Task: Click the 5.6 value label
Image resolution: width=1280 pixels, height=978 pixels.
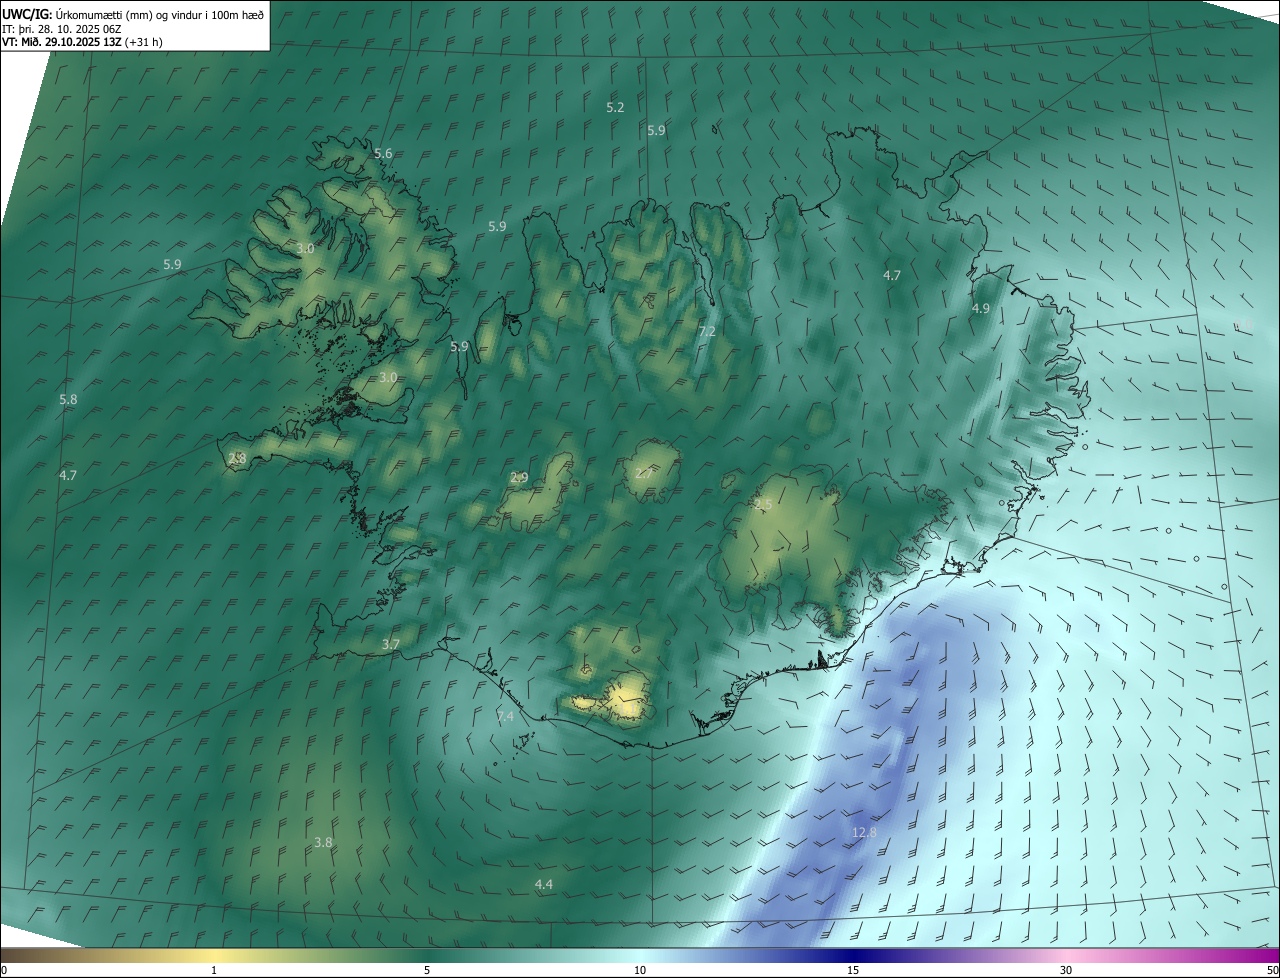Action: click(x=383, y=153)
